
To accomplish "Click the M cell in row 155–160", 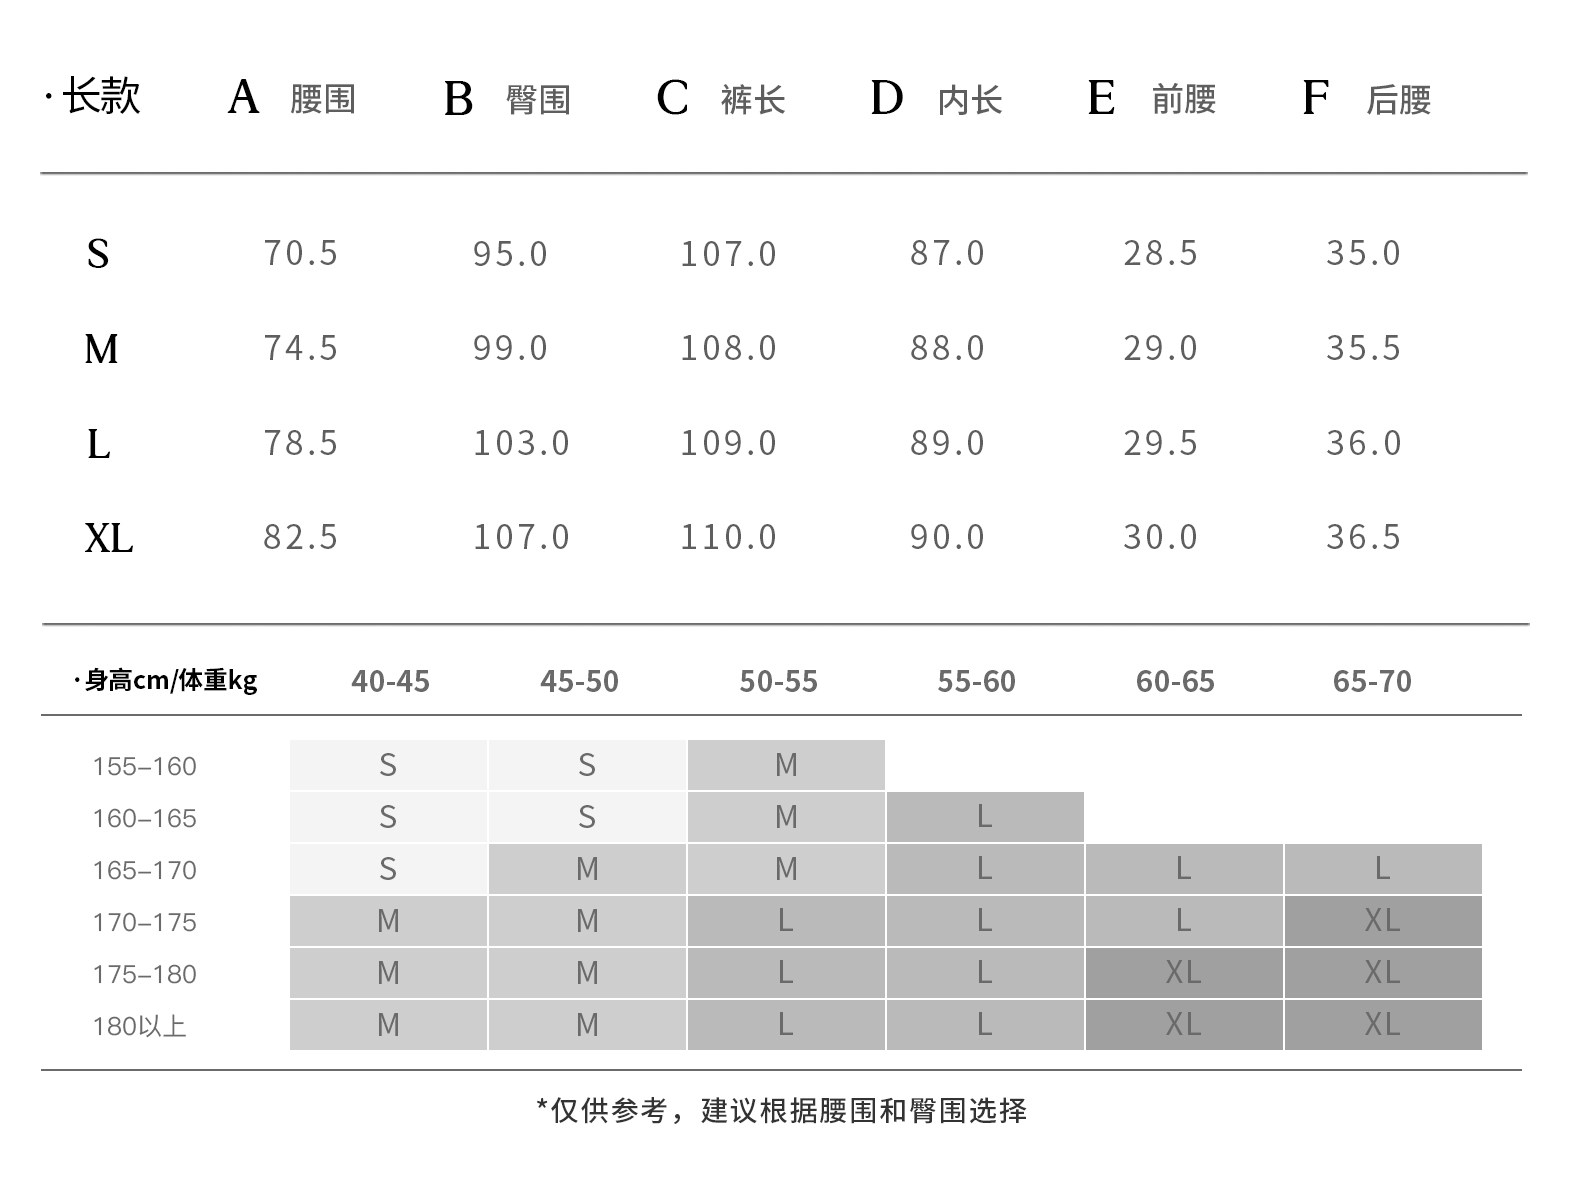I will 786,765.
